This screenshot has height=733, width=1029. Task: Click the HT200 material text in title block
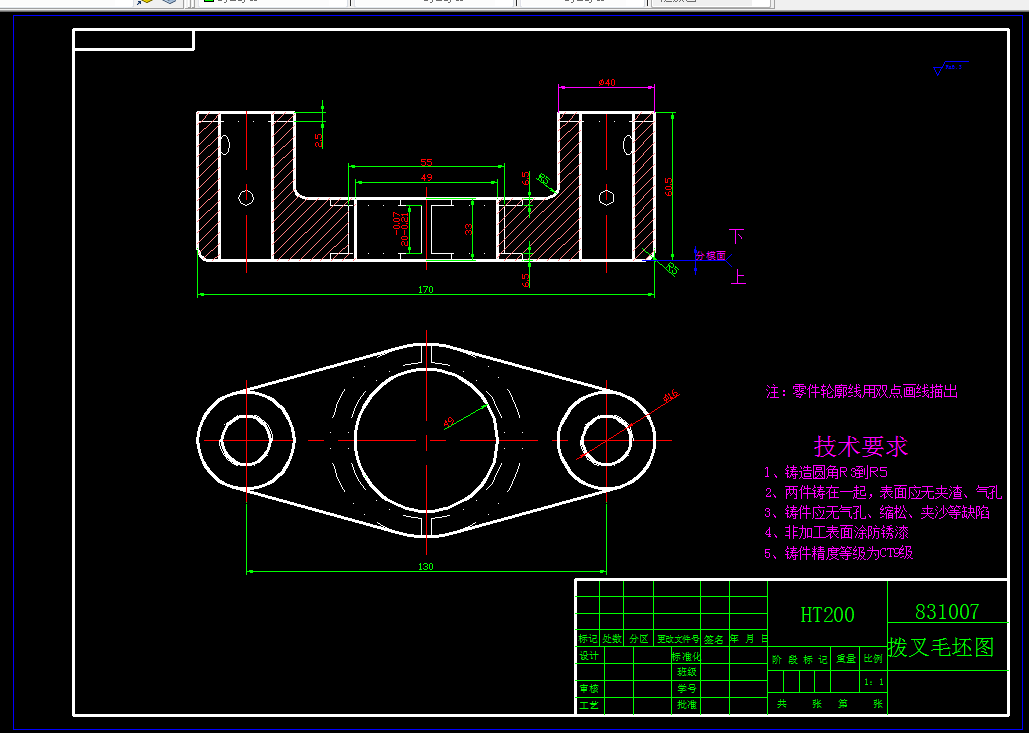coord(828,615)
